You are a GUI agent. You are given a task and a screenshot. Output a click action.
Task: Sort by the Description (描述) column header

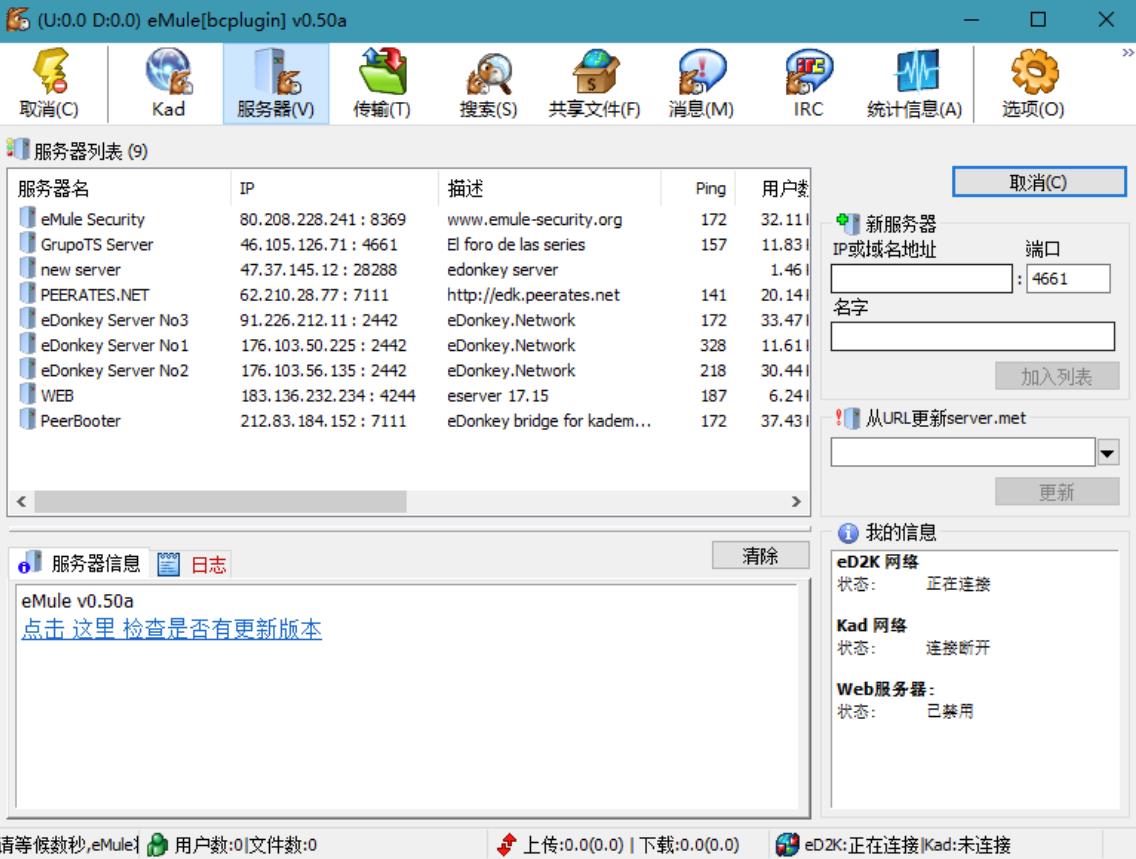(x=550, y=189)
